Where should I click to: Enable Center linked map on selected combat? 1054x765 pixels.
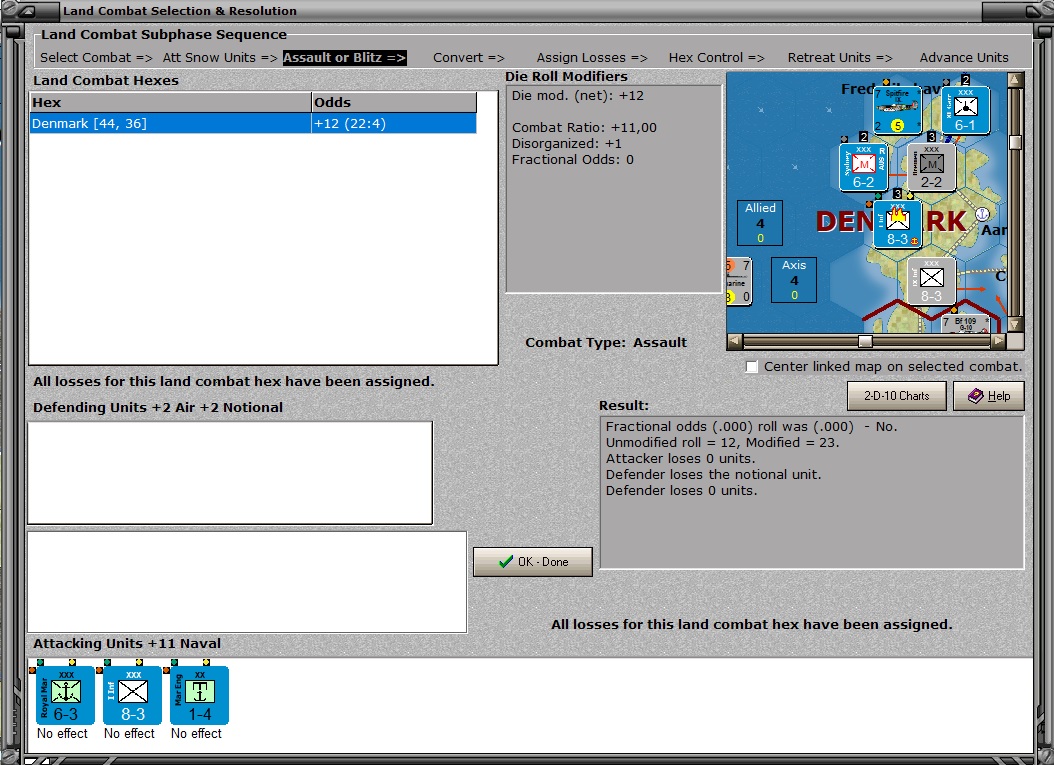(752, 366)
